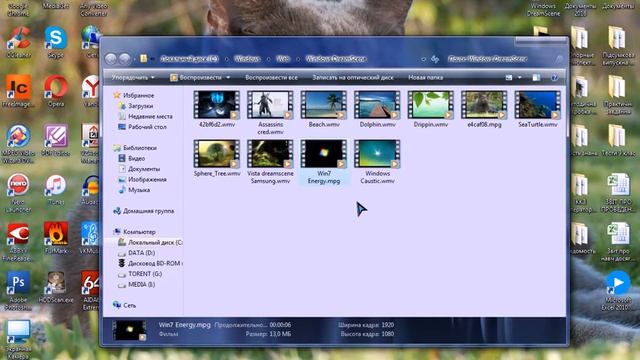Click the search Windows DreamScene field
This screenshot has height=360, width=640.
click(504, 59)
